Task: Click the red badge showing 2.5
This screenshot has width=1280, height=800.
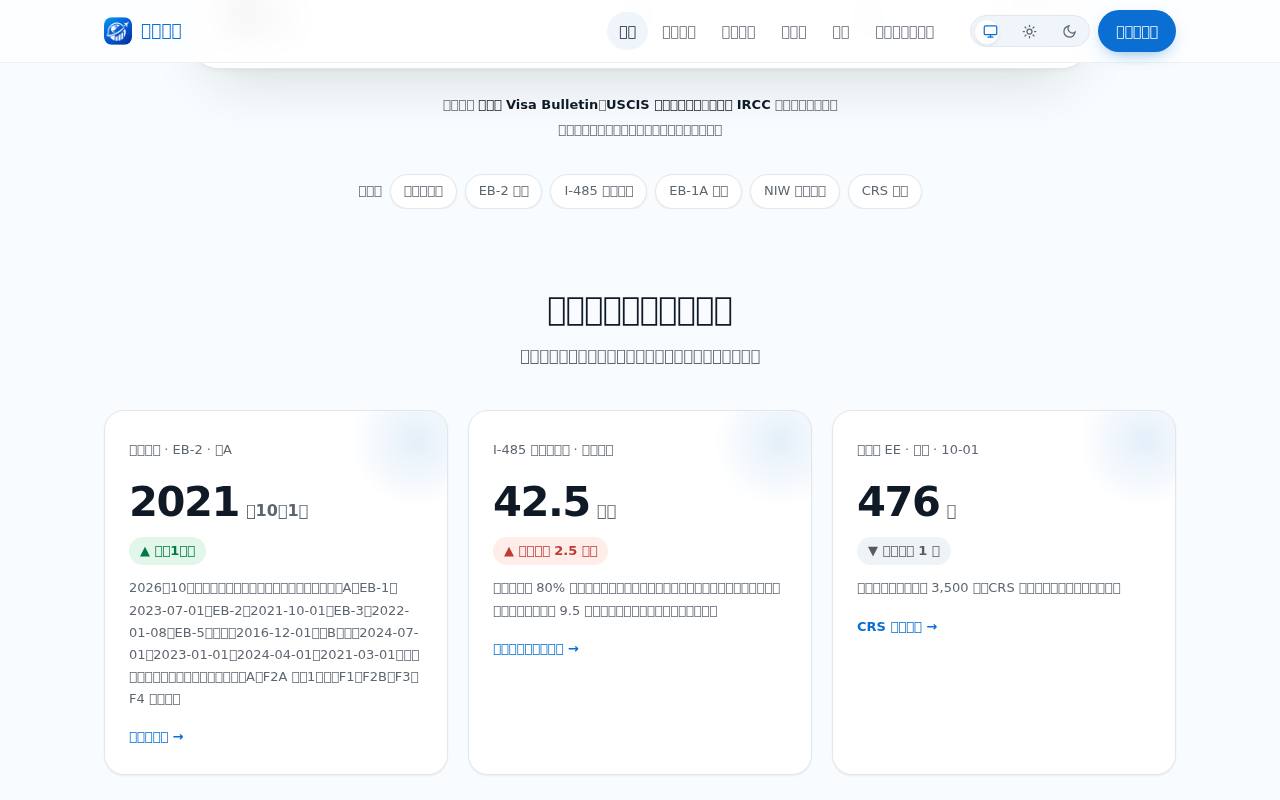Action: pyautogui.click(x=550, y=551)
